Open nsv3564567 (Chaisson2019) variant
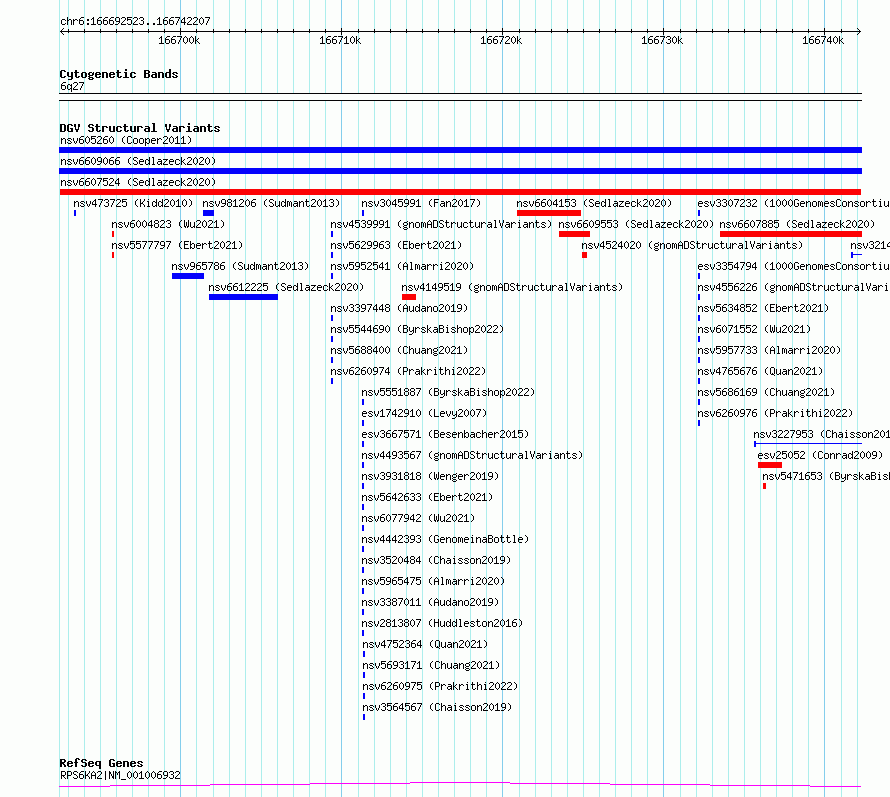 point(437,707)
